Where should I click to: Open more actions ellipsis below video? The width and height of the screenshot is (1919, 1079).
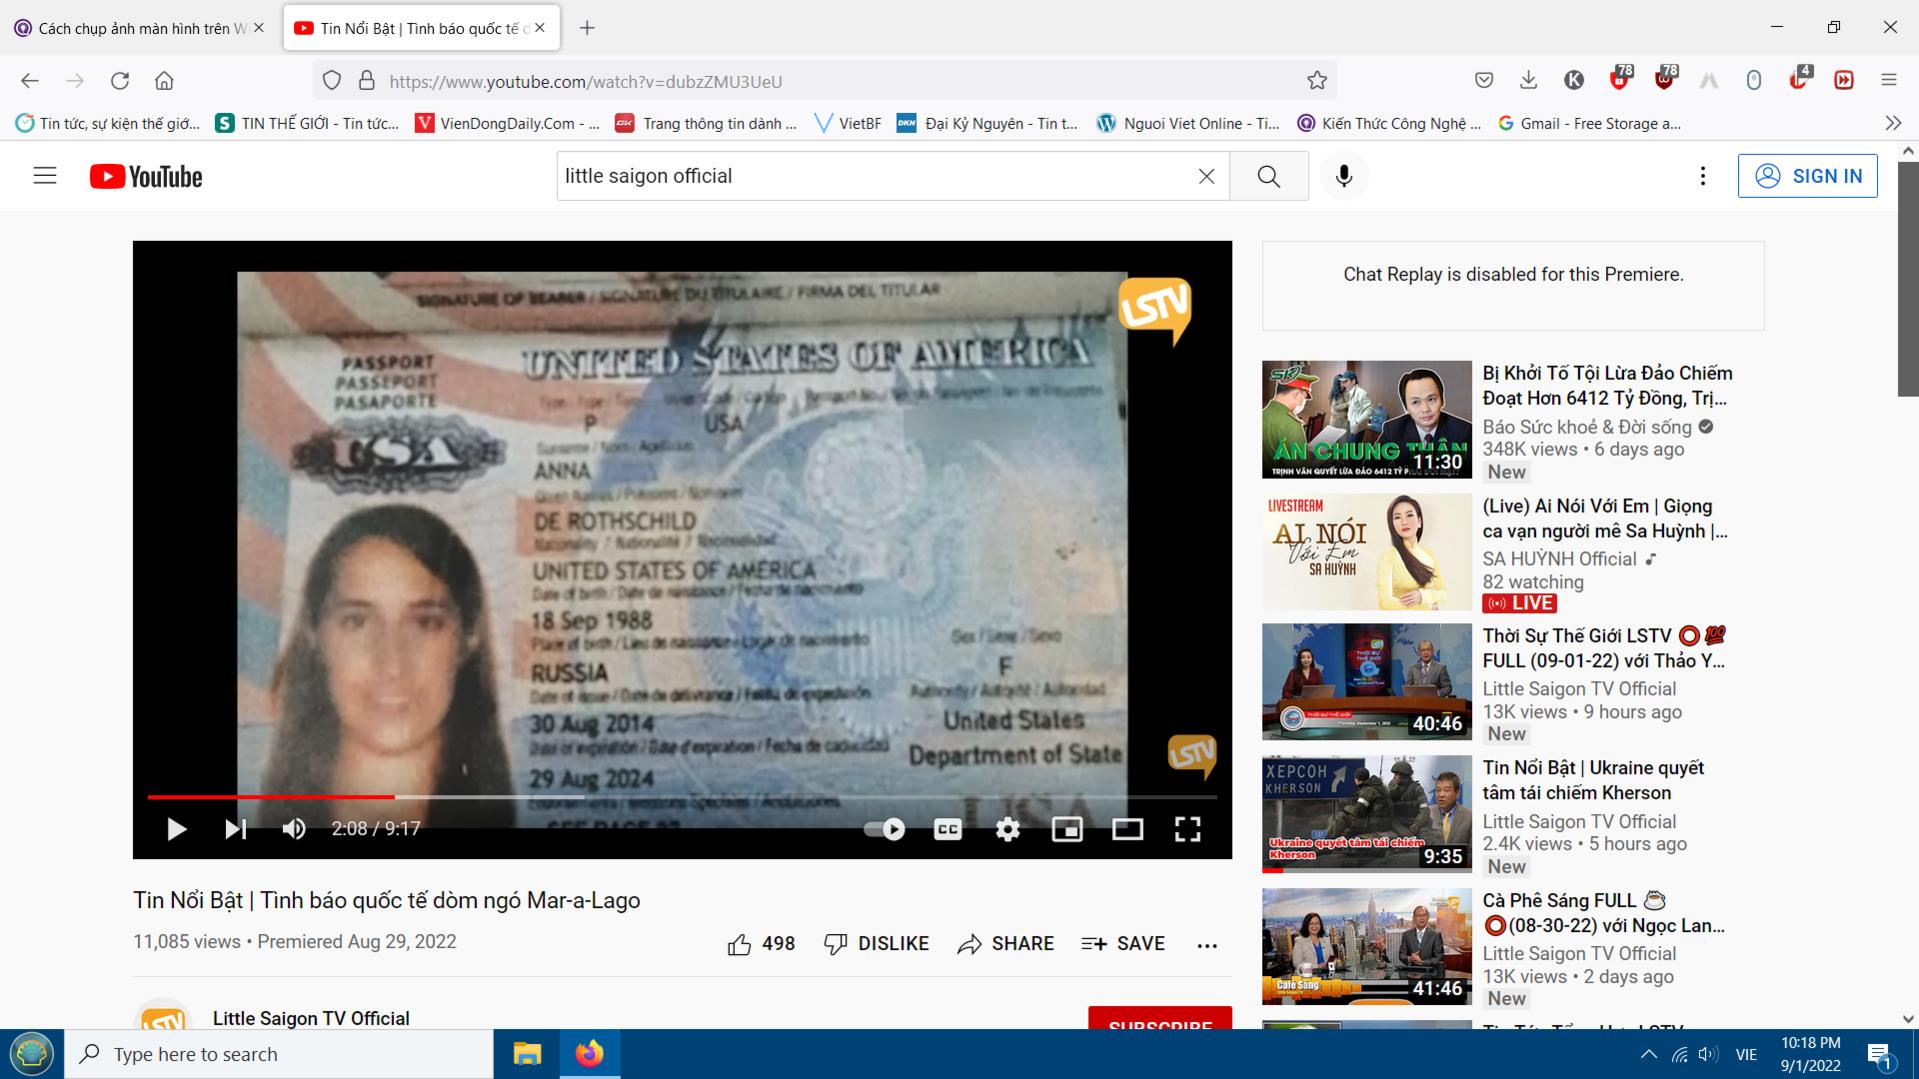pyautogui.click(x=1207, y=945)
